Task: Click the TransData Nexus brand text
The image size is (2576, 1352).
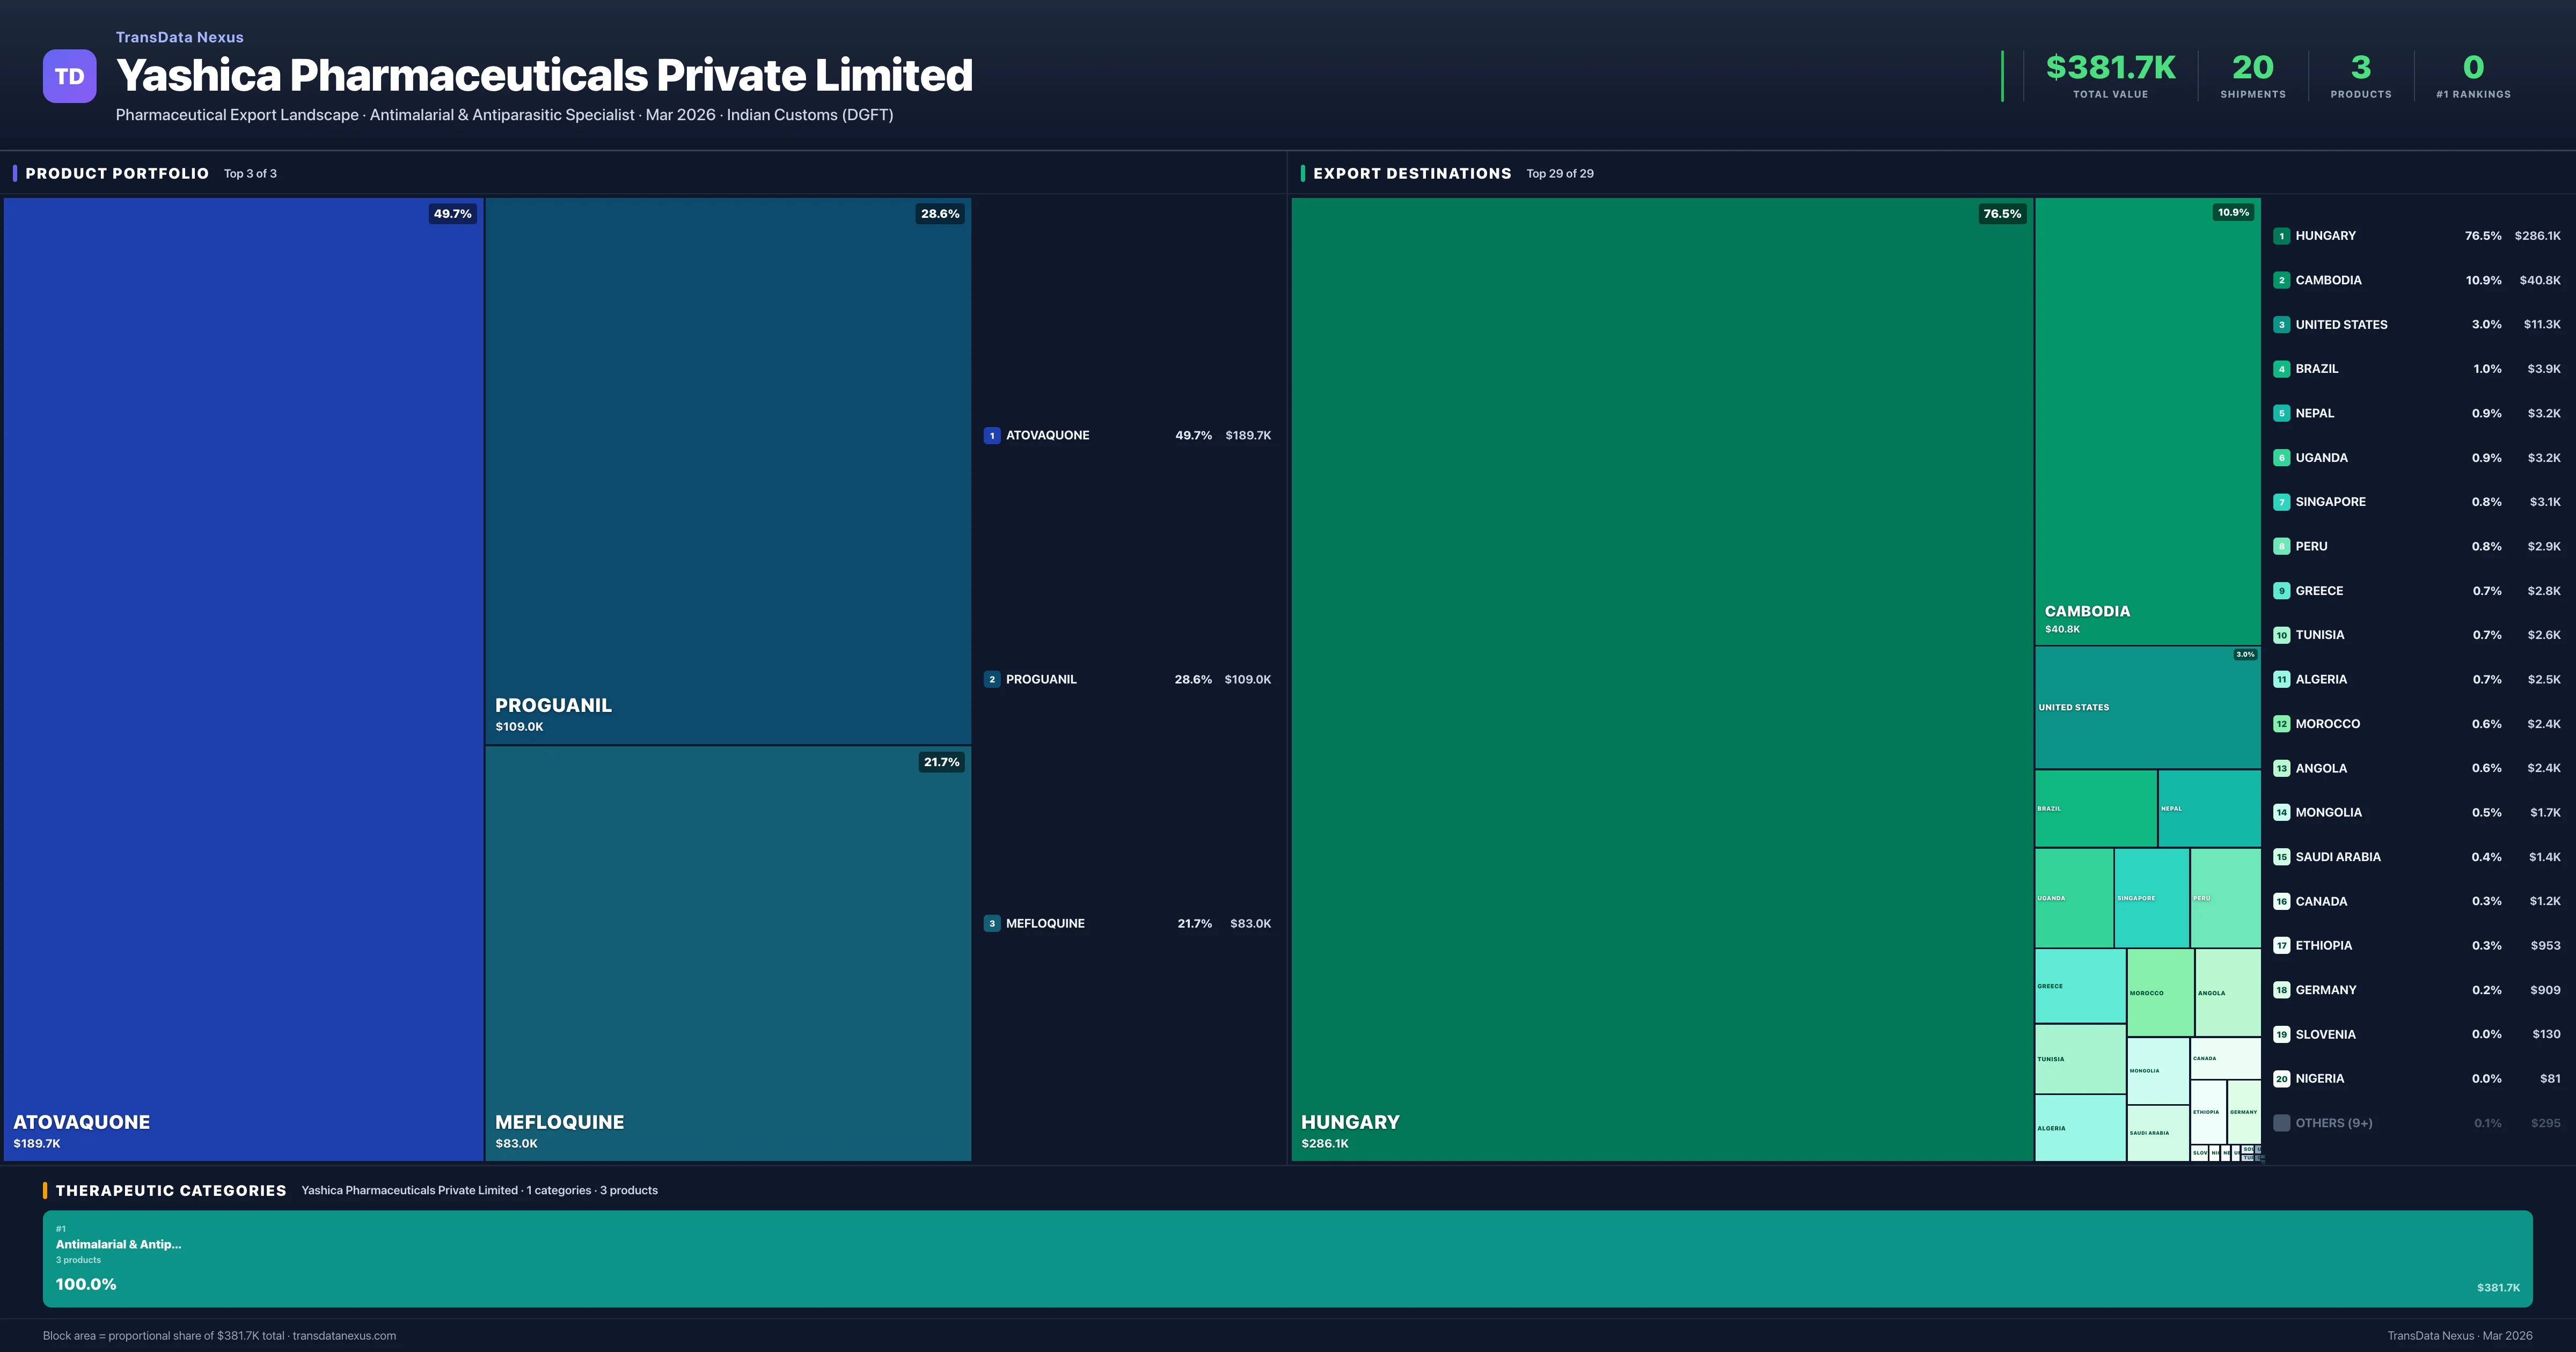Action: point(179,37)
